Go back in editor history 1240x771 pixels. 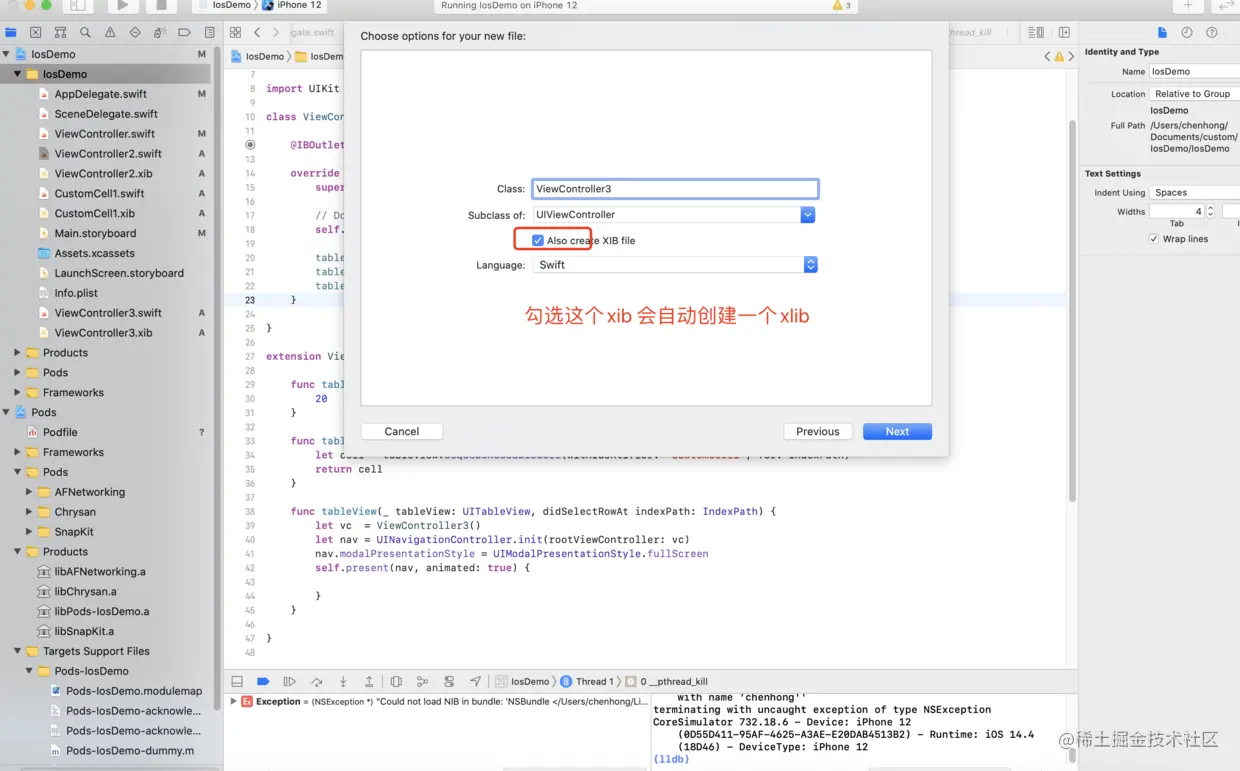pyautogui.click(x=257, y=32)
